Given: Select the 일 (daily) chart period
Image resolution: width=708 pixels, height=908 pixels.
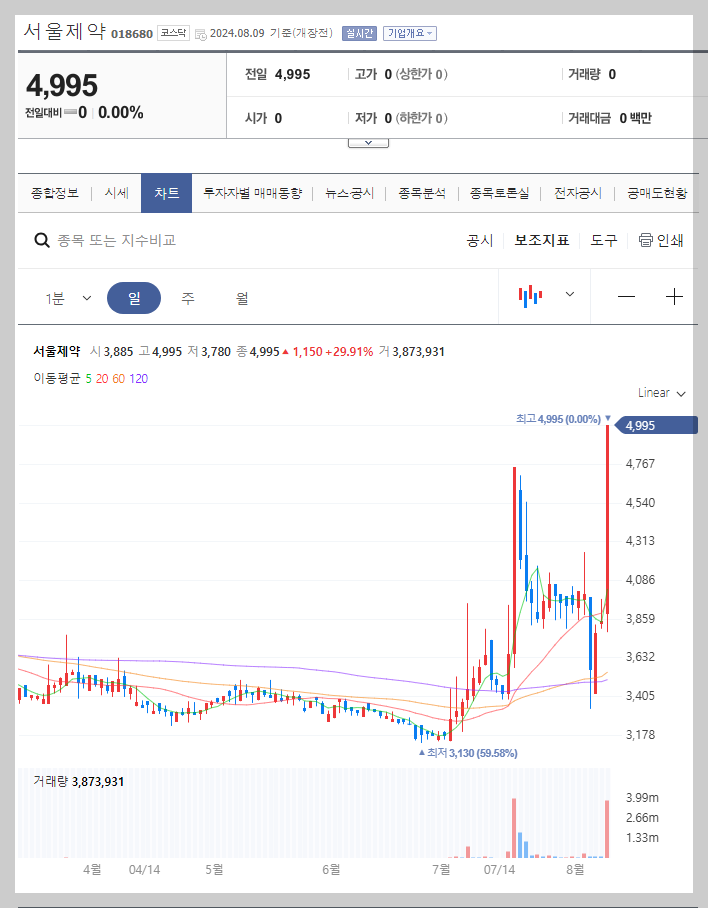Looking at the screenshot, I should 134,296.
